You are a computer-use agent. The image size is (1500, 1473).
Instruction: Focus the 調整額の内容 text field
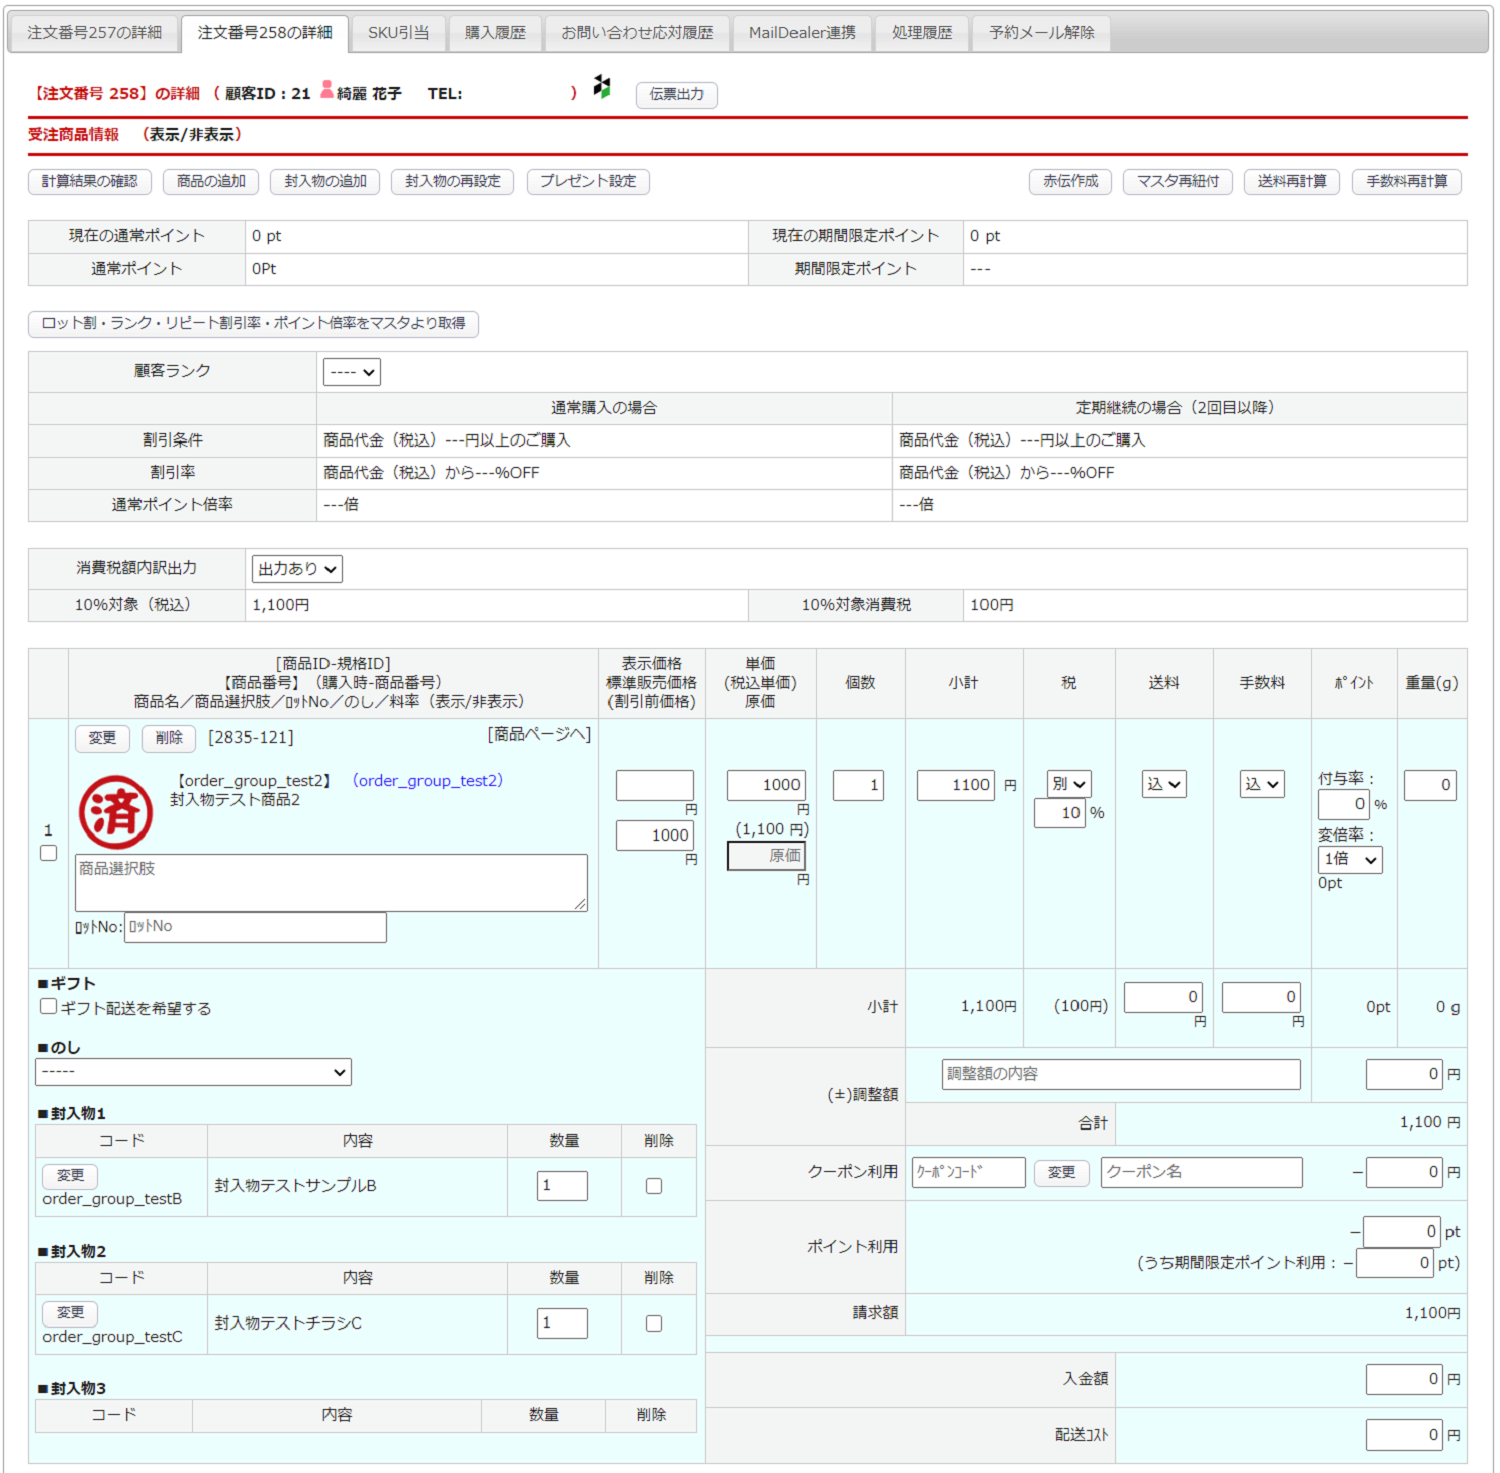click(x=1120, y=1074)
